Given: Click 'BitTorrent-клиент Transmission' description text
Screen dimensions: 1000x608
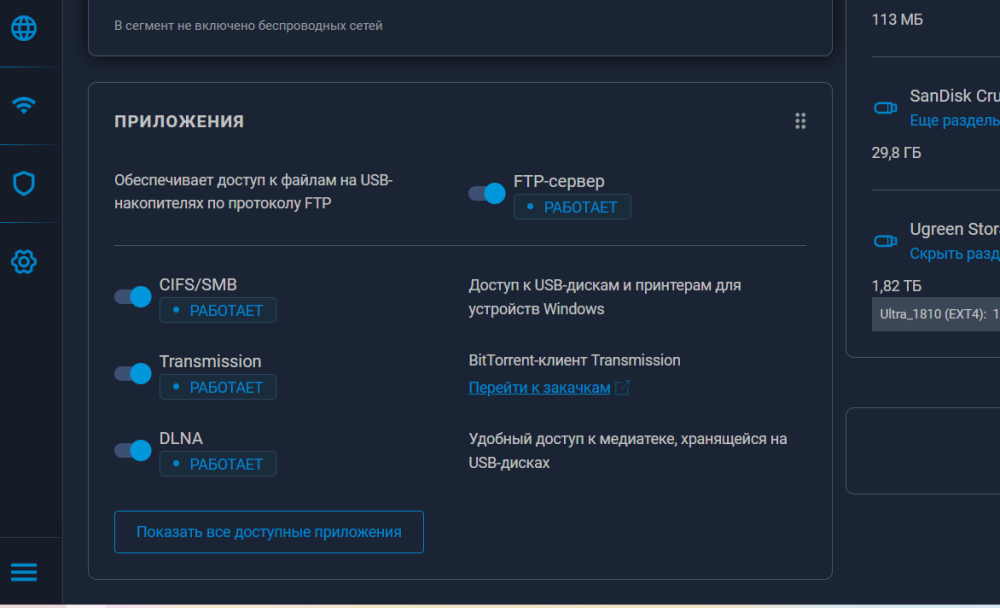Looking at the screenshot, I should point(575,360).
